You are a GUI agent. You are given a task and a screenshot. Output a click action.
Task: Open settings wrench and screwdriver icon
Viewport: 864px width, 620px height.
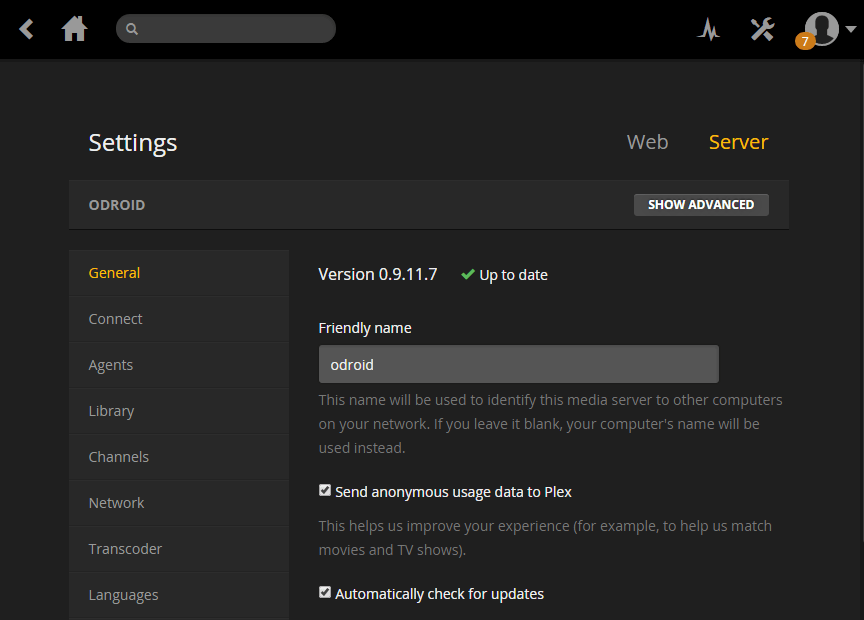(x=762, y=29)
